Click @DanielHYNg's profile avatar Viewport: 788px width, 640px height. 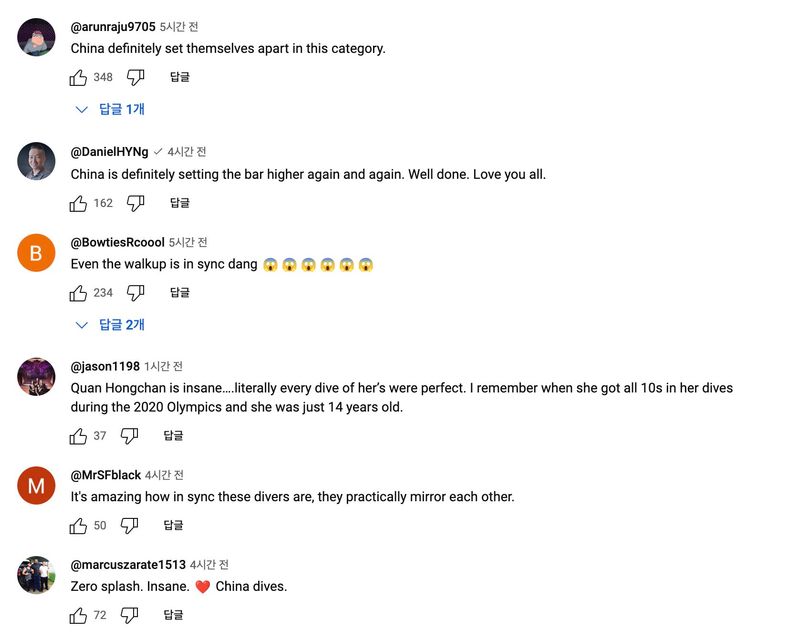pos(37,161)
